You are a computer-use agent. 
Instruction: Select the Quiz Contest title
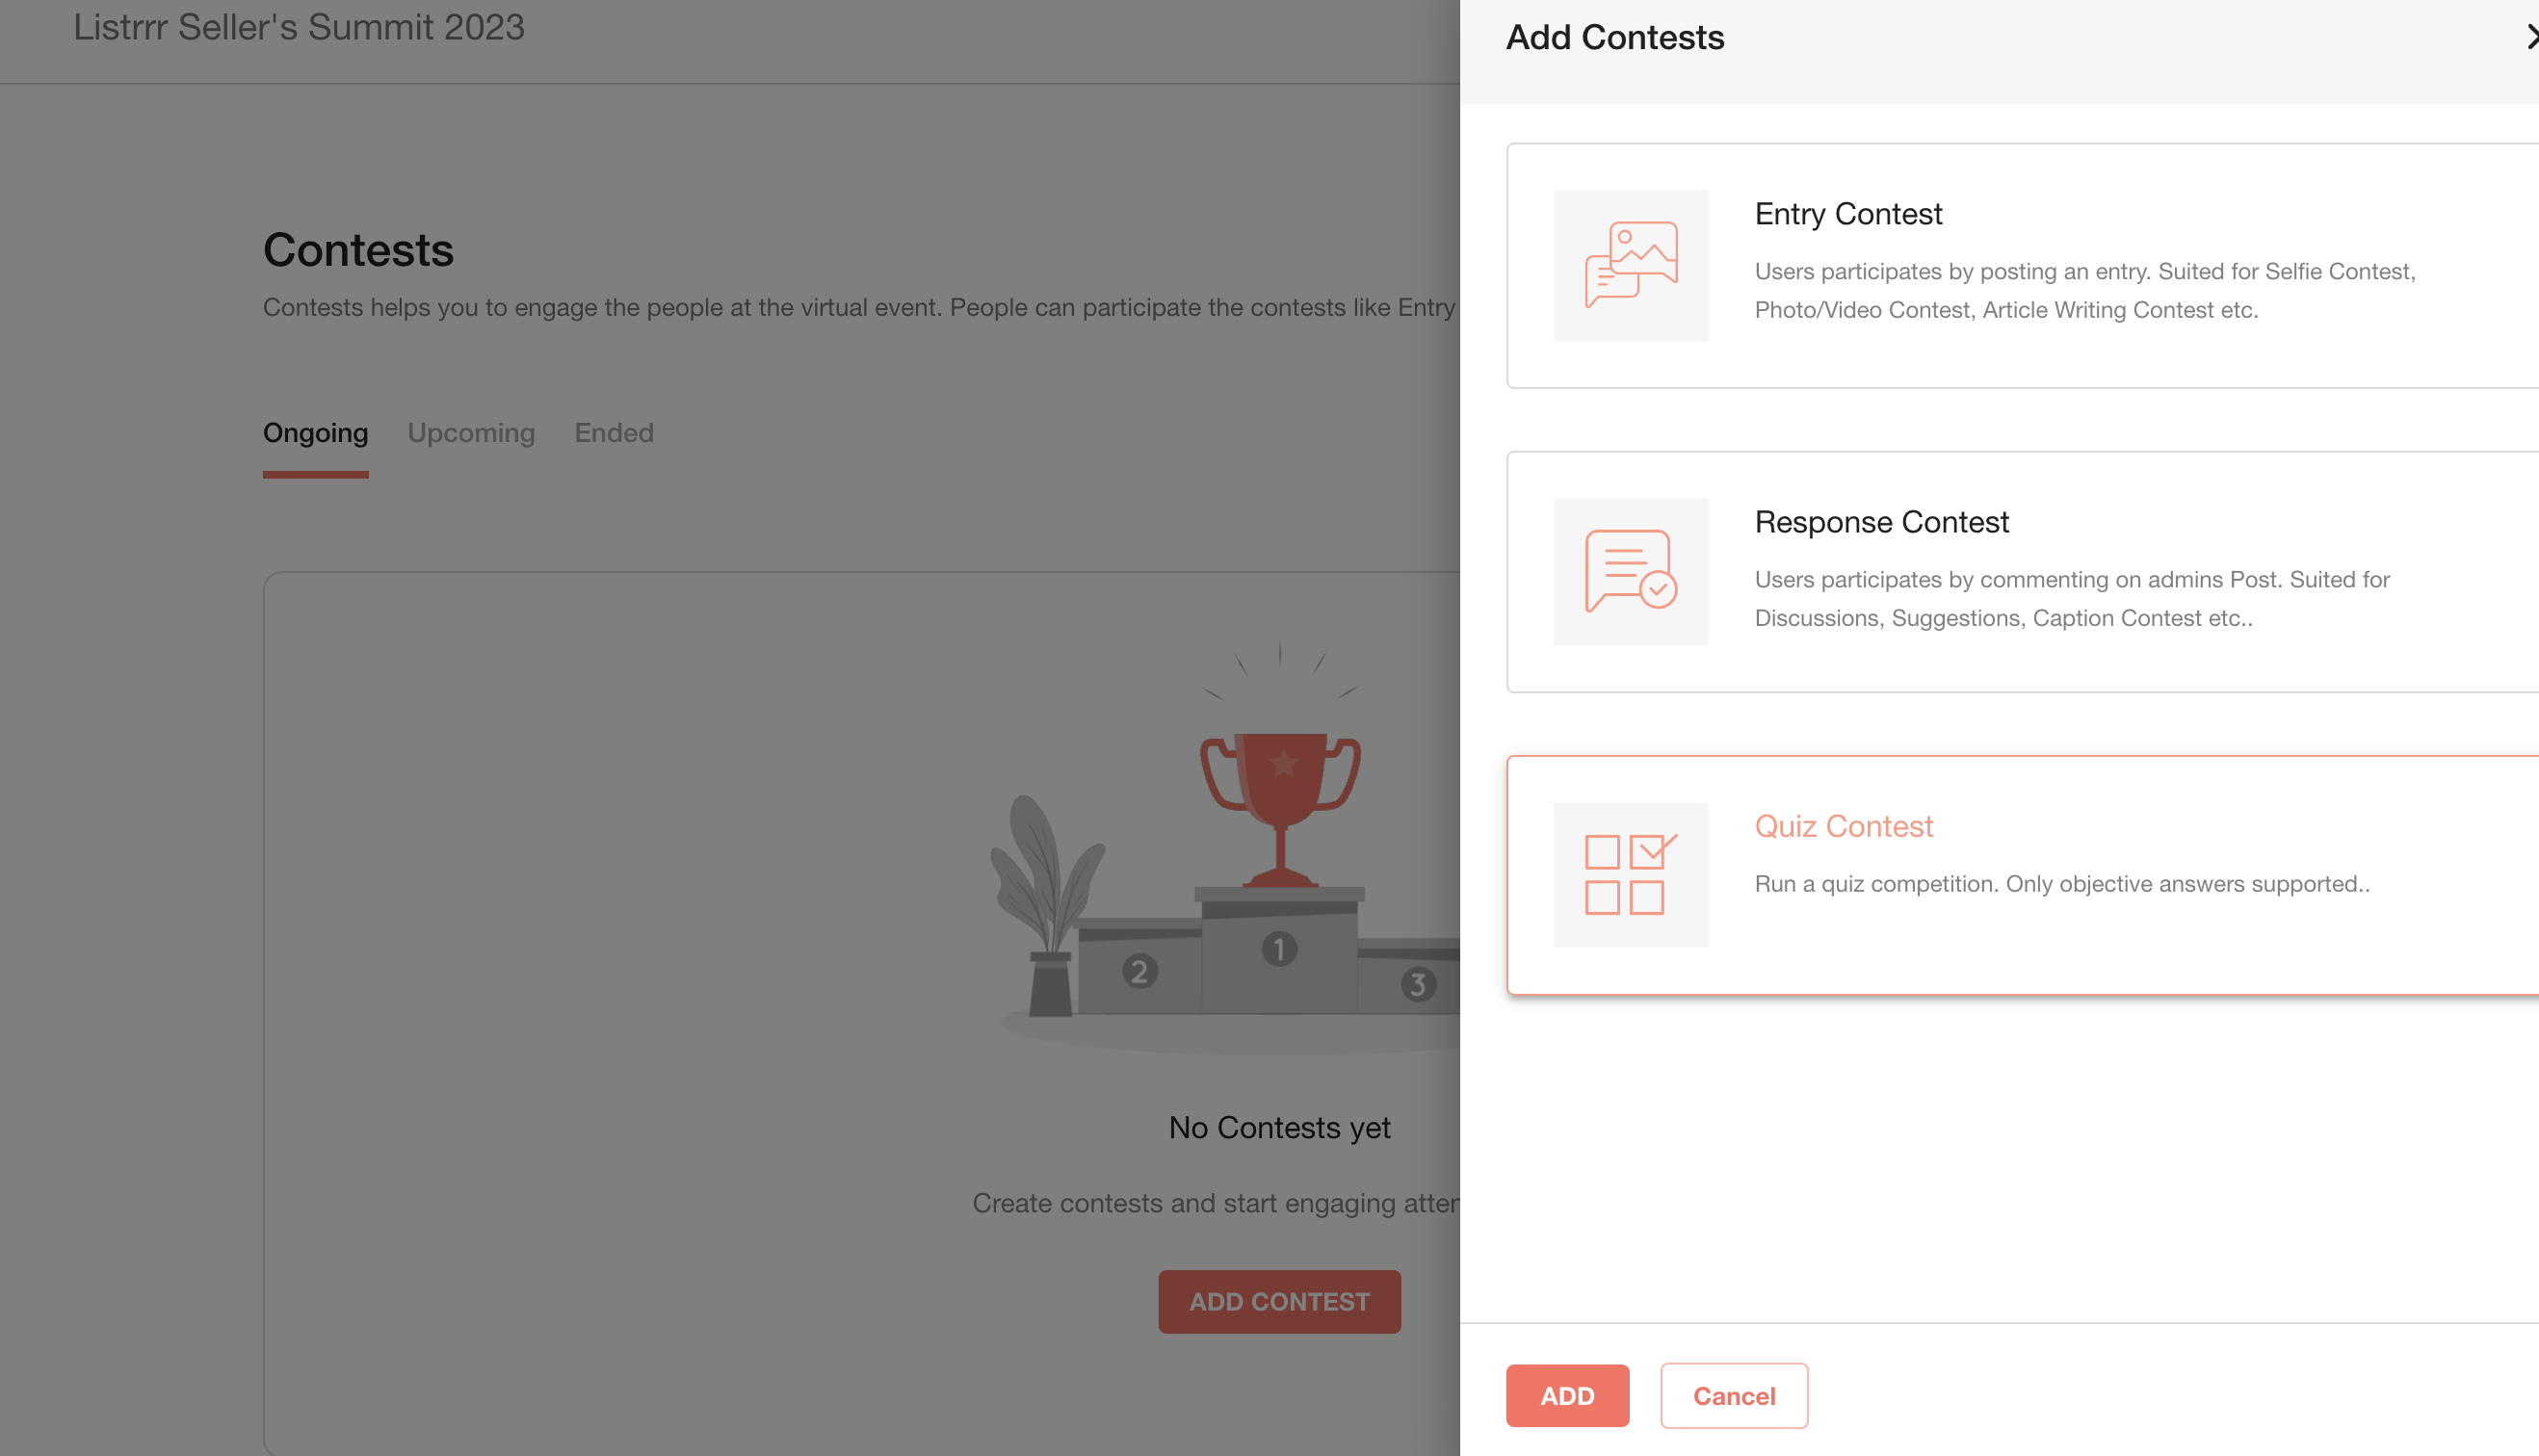(1843, 825)
